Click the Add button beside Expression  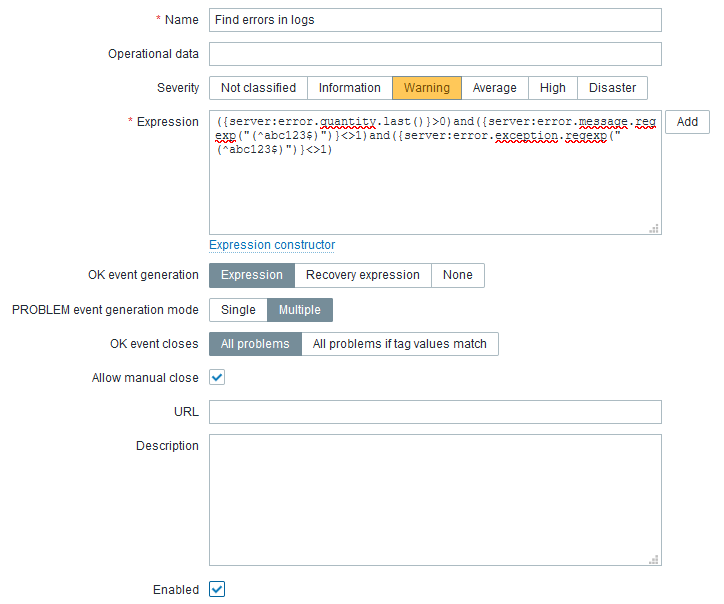tap(687, 122)
